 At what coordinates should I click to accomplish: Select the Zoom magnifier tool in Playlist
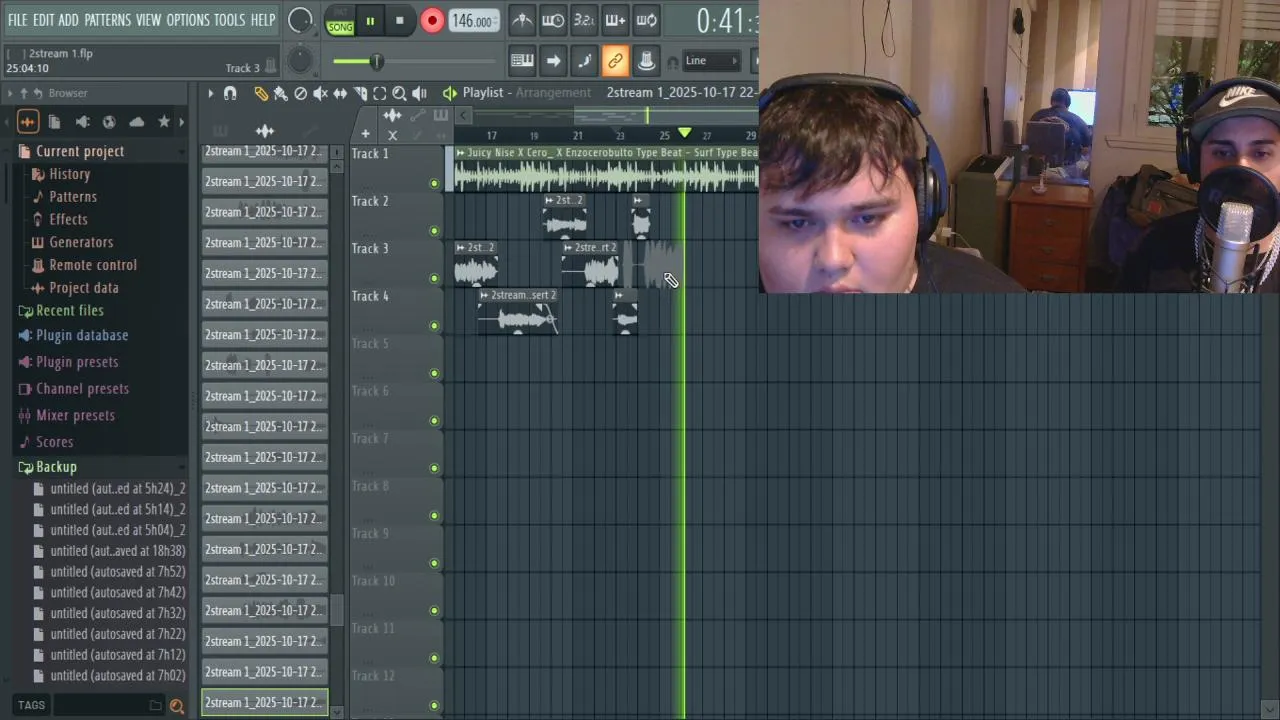coord(399,93)
